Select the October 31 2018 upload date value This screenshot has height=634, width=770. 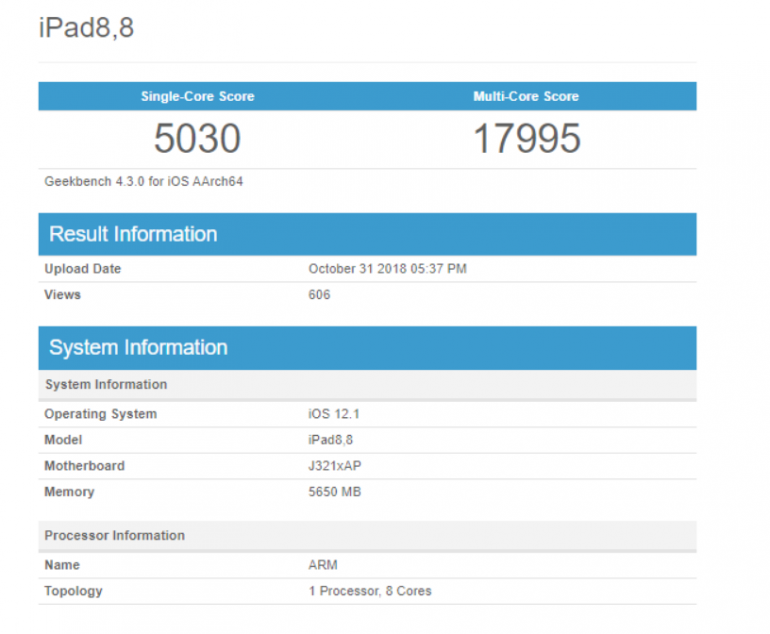[x=387, y=269]
